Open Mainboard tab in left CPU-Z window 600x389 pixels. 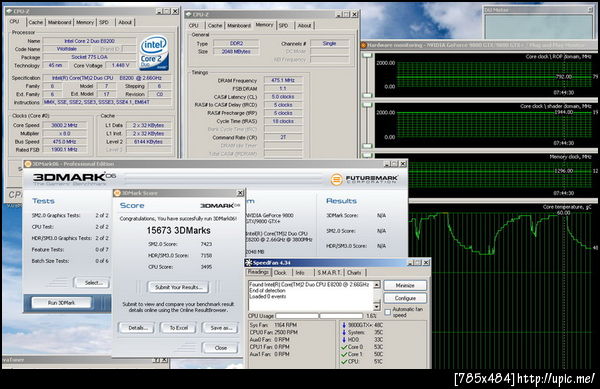tap(59, 23)
